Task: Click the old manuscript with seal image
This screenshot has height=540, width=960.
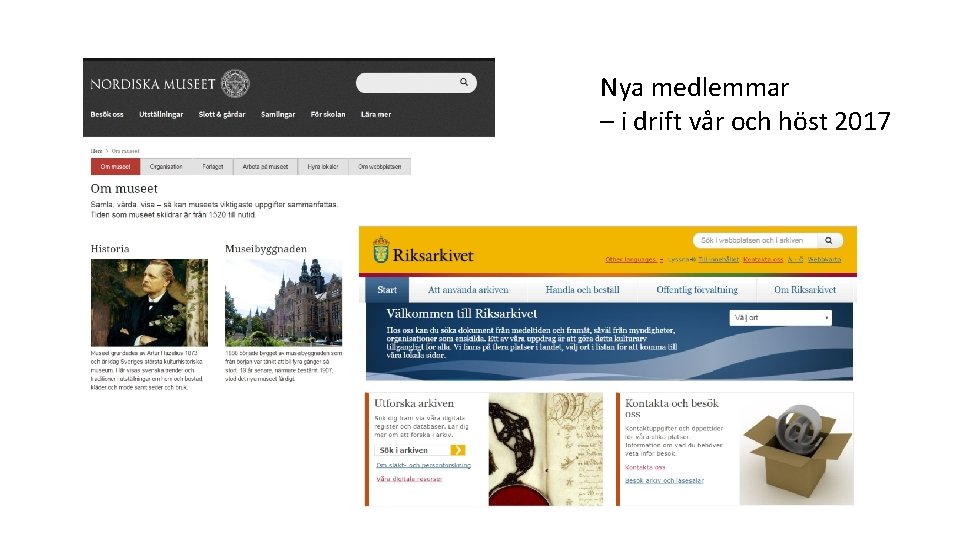Action: 546,449
